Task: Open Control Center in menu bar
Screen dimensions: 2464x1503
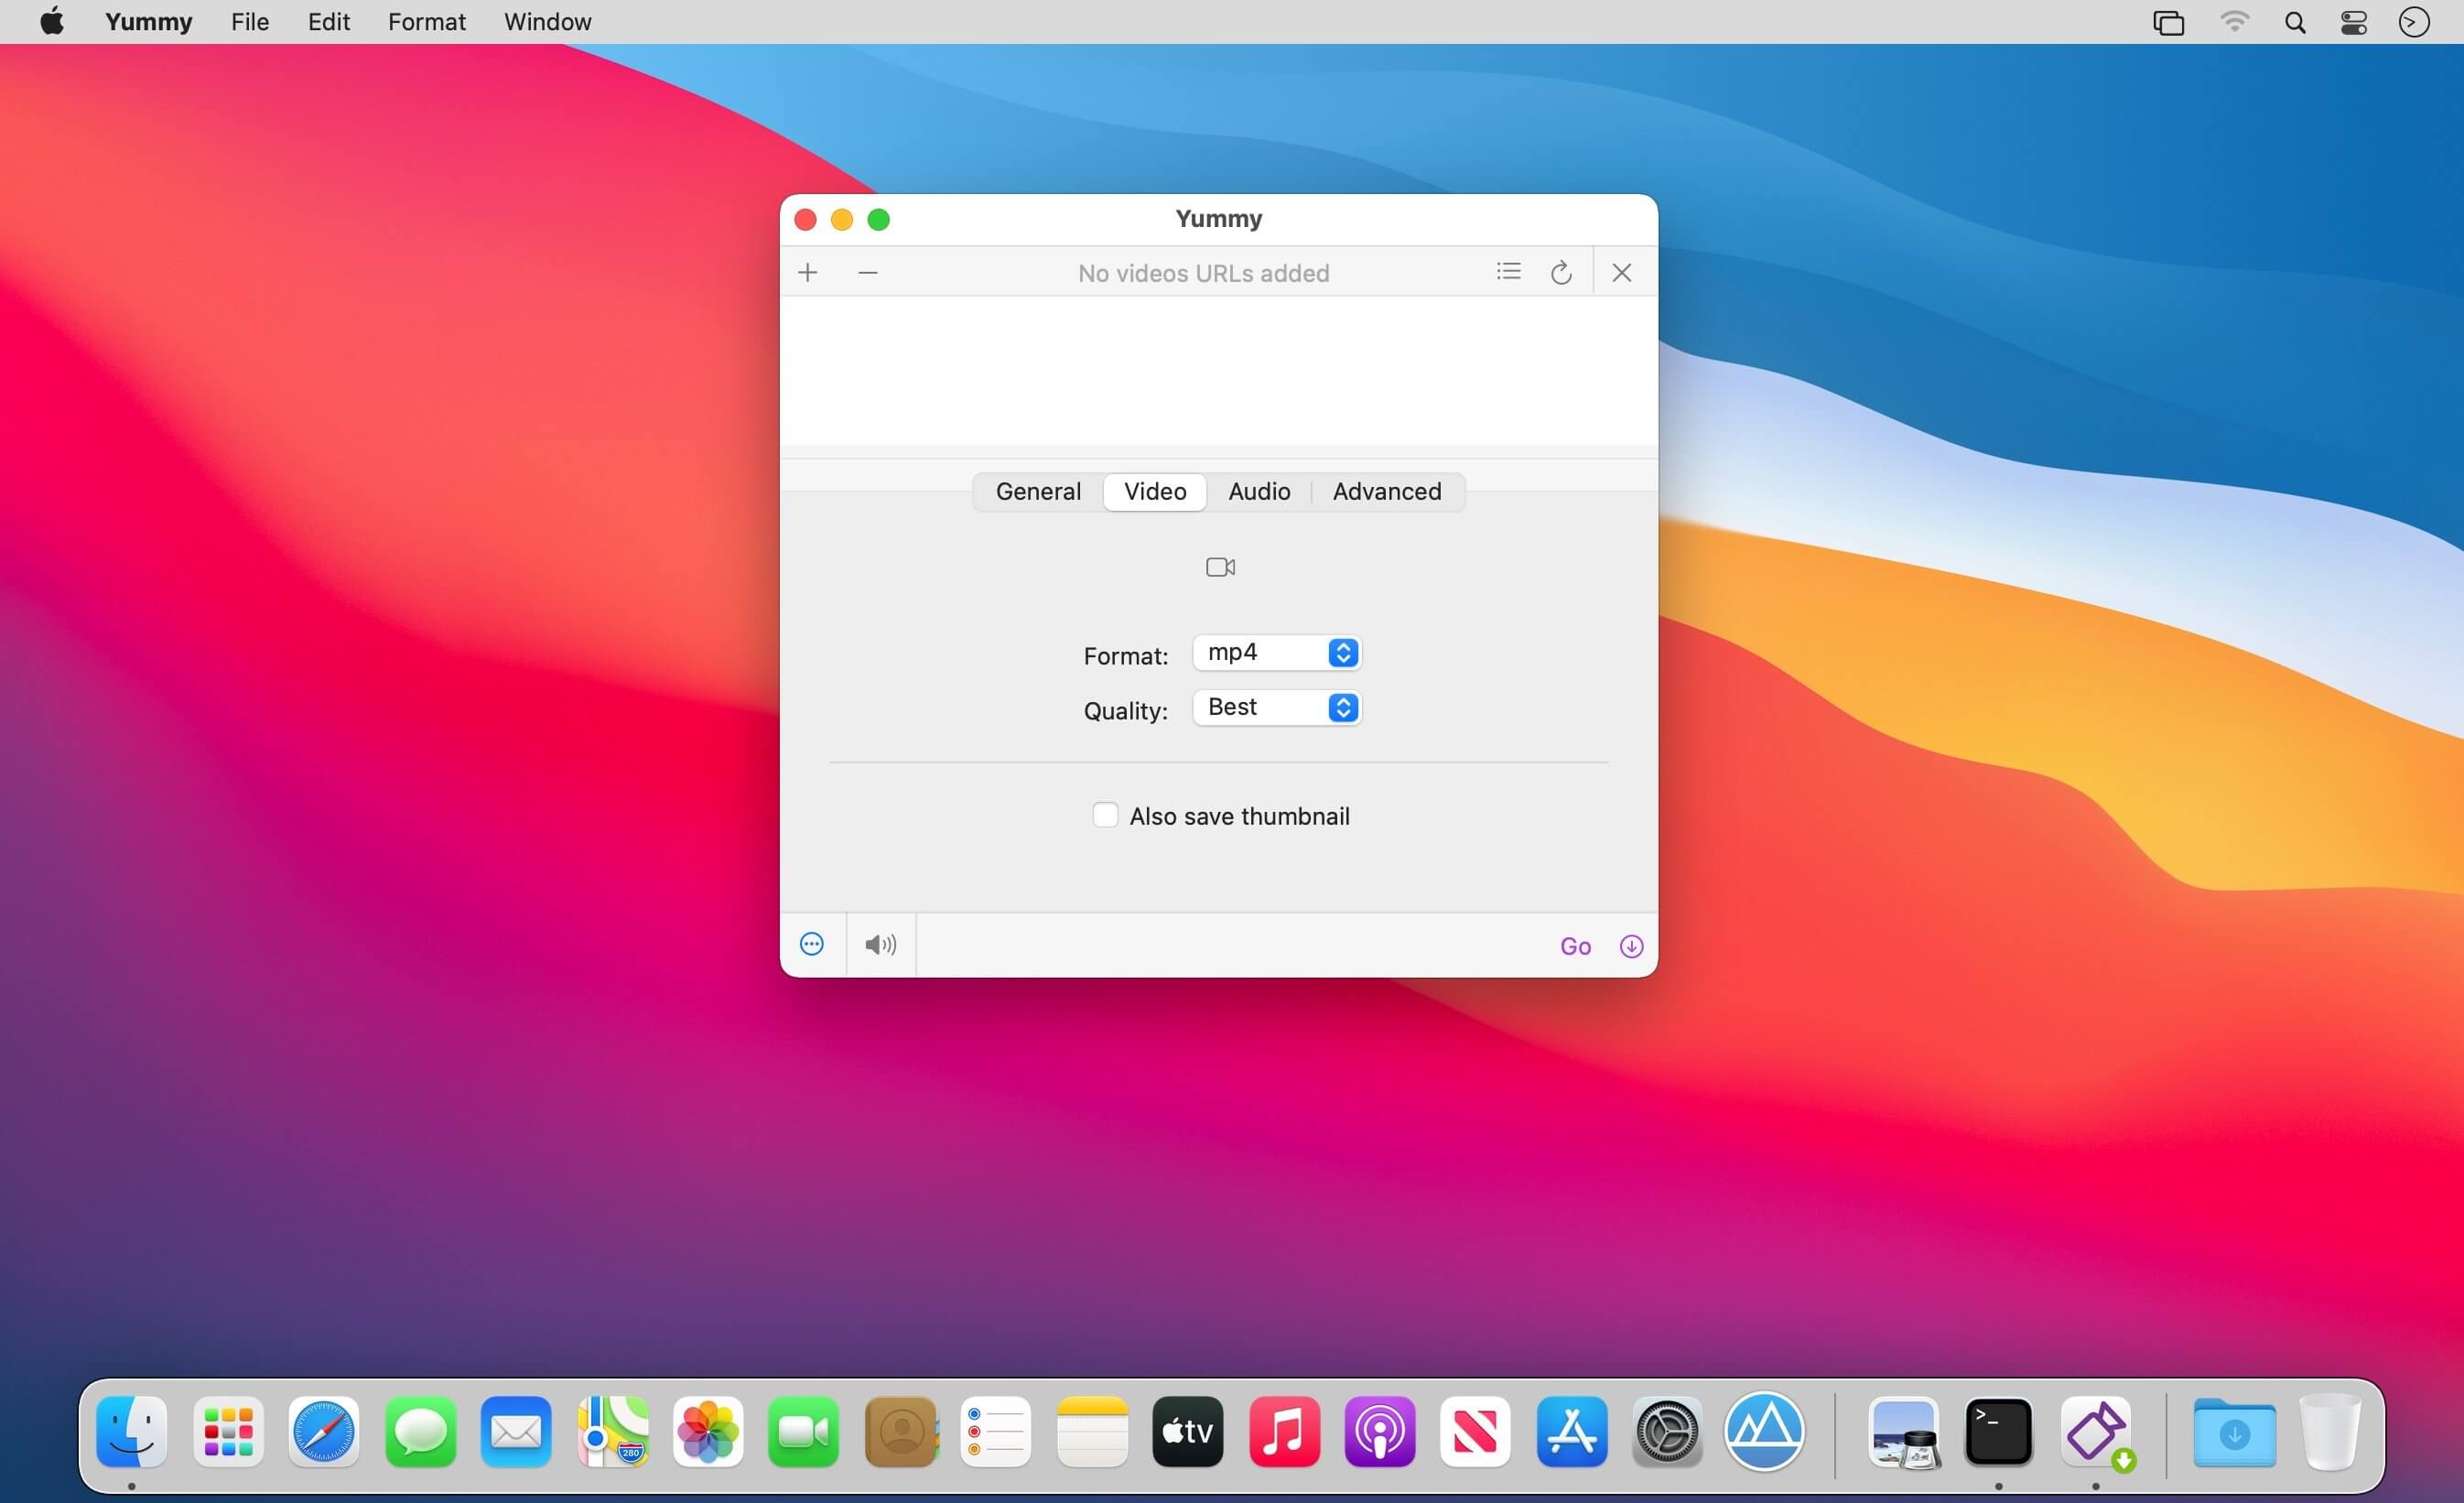Action: click(x=2354, y=22)
